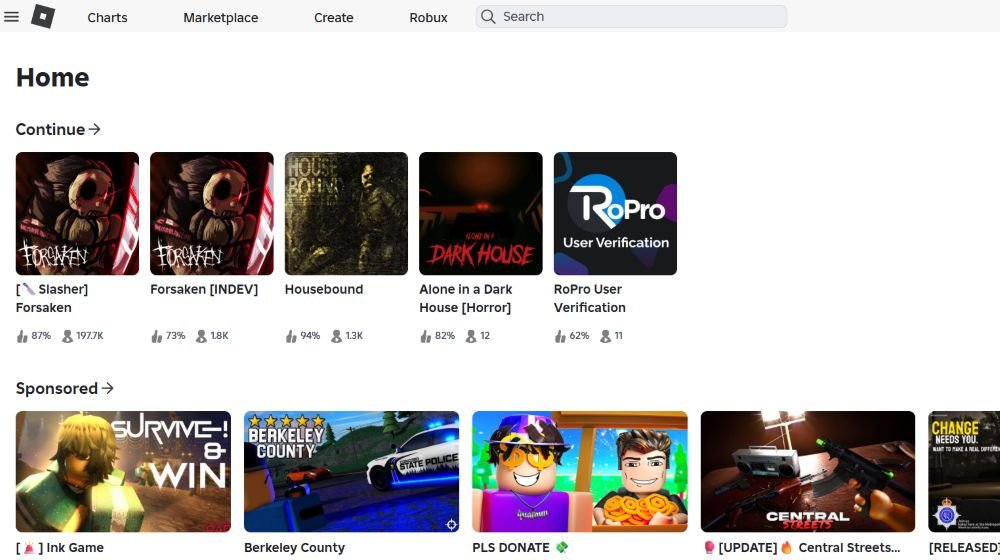This screenshot has height=560, width=1000.
Task: Click player icon next to 1.3K
Action: (337, 336)
